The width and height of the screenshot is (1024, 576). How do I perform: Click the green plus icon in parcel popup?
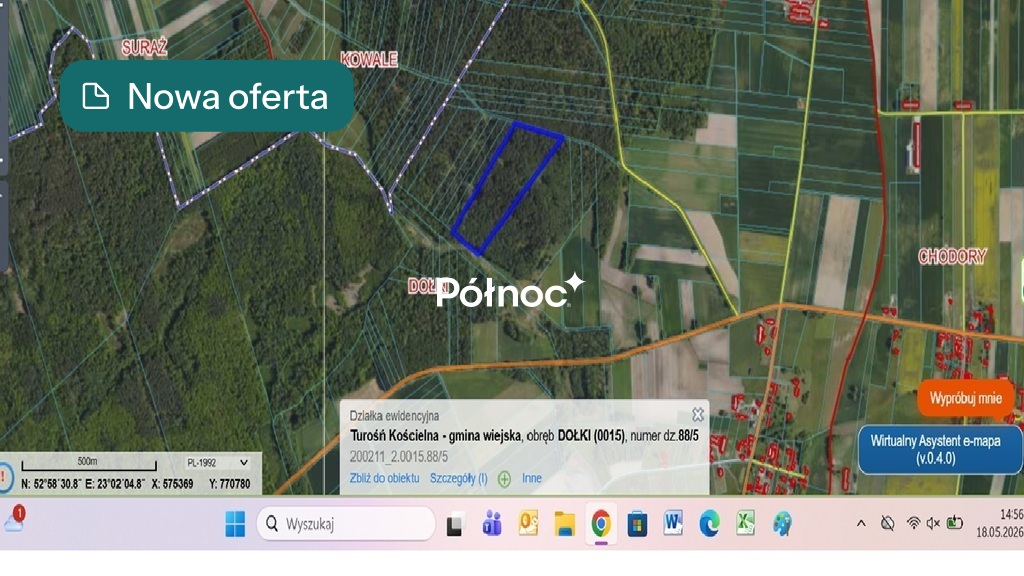coord(504,479)
